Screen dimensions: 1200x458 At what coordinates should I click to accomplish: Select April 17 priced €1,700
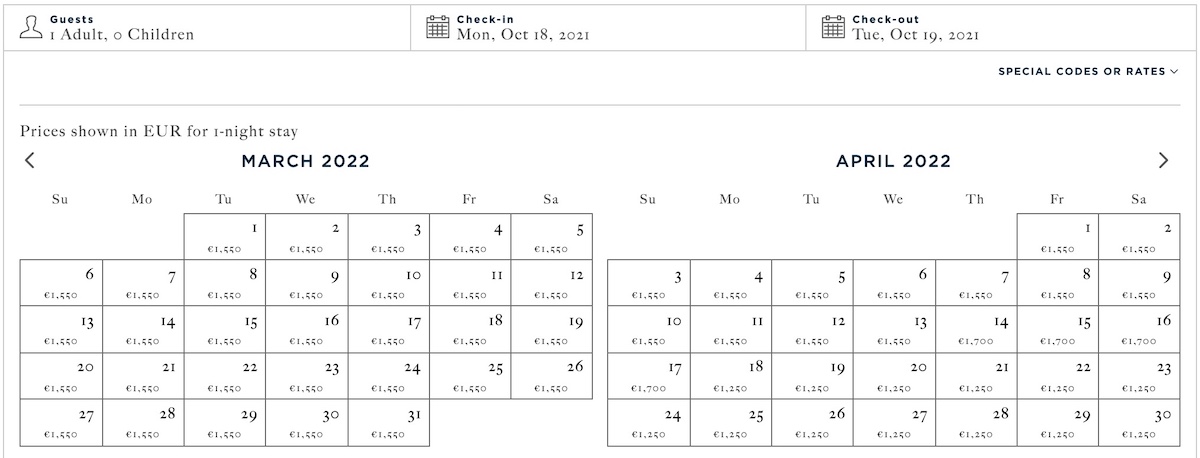[x=648, y=376]
